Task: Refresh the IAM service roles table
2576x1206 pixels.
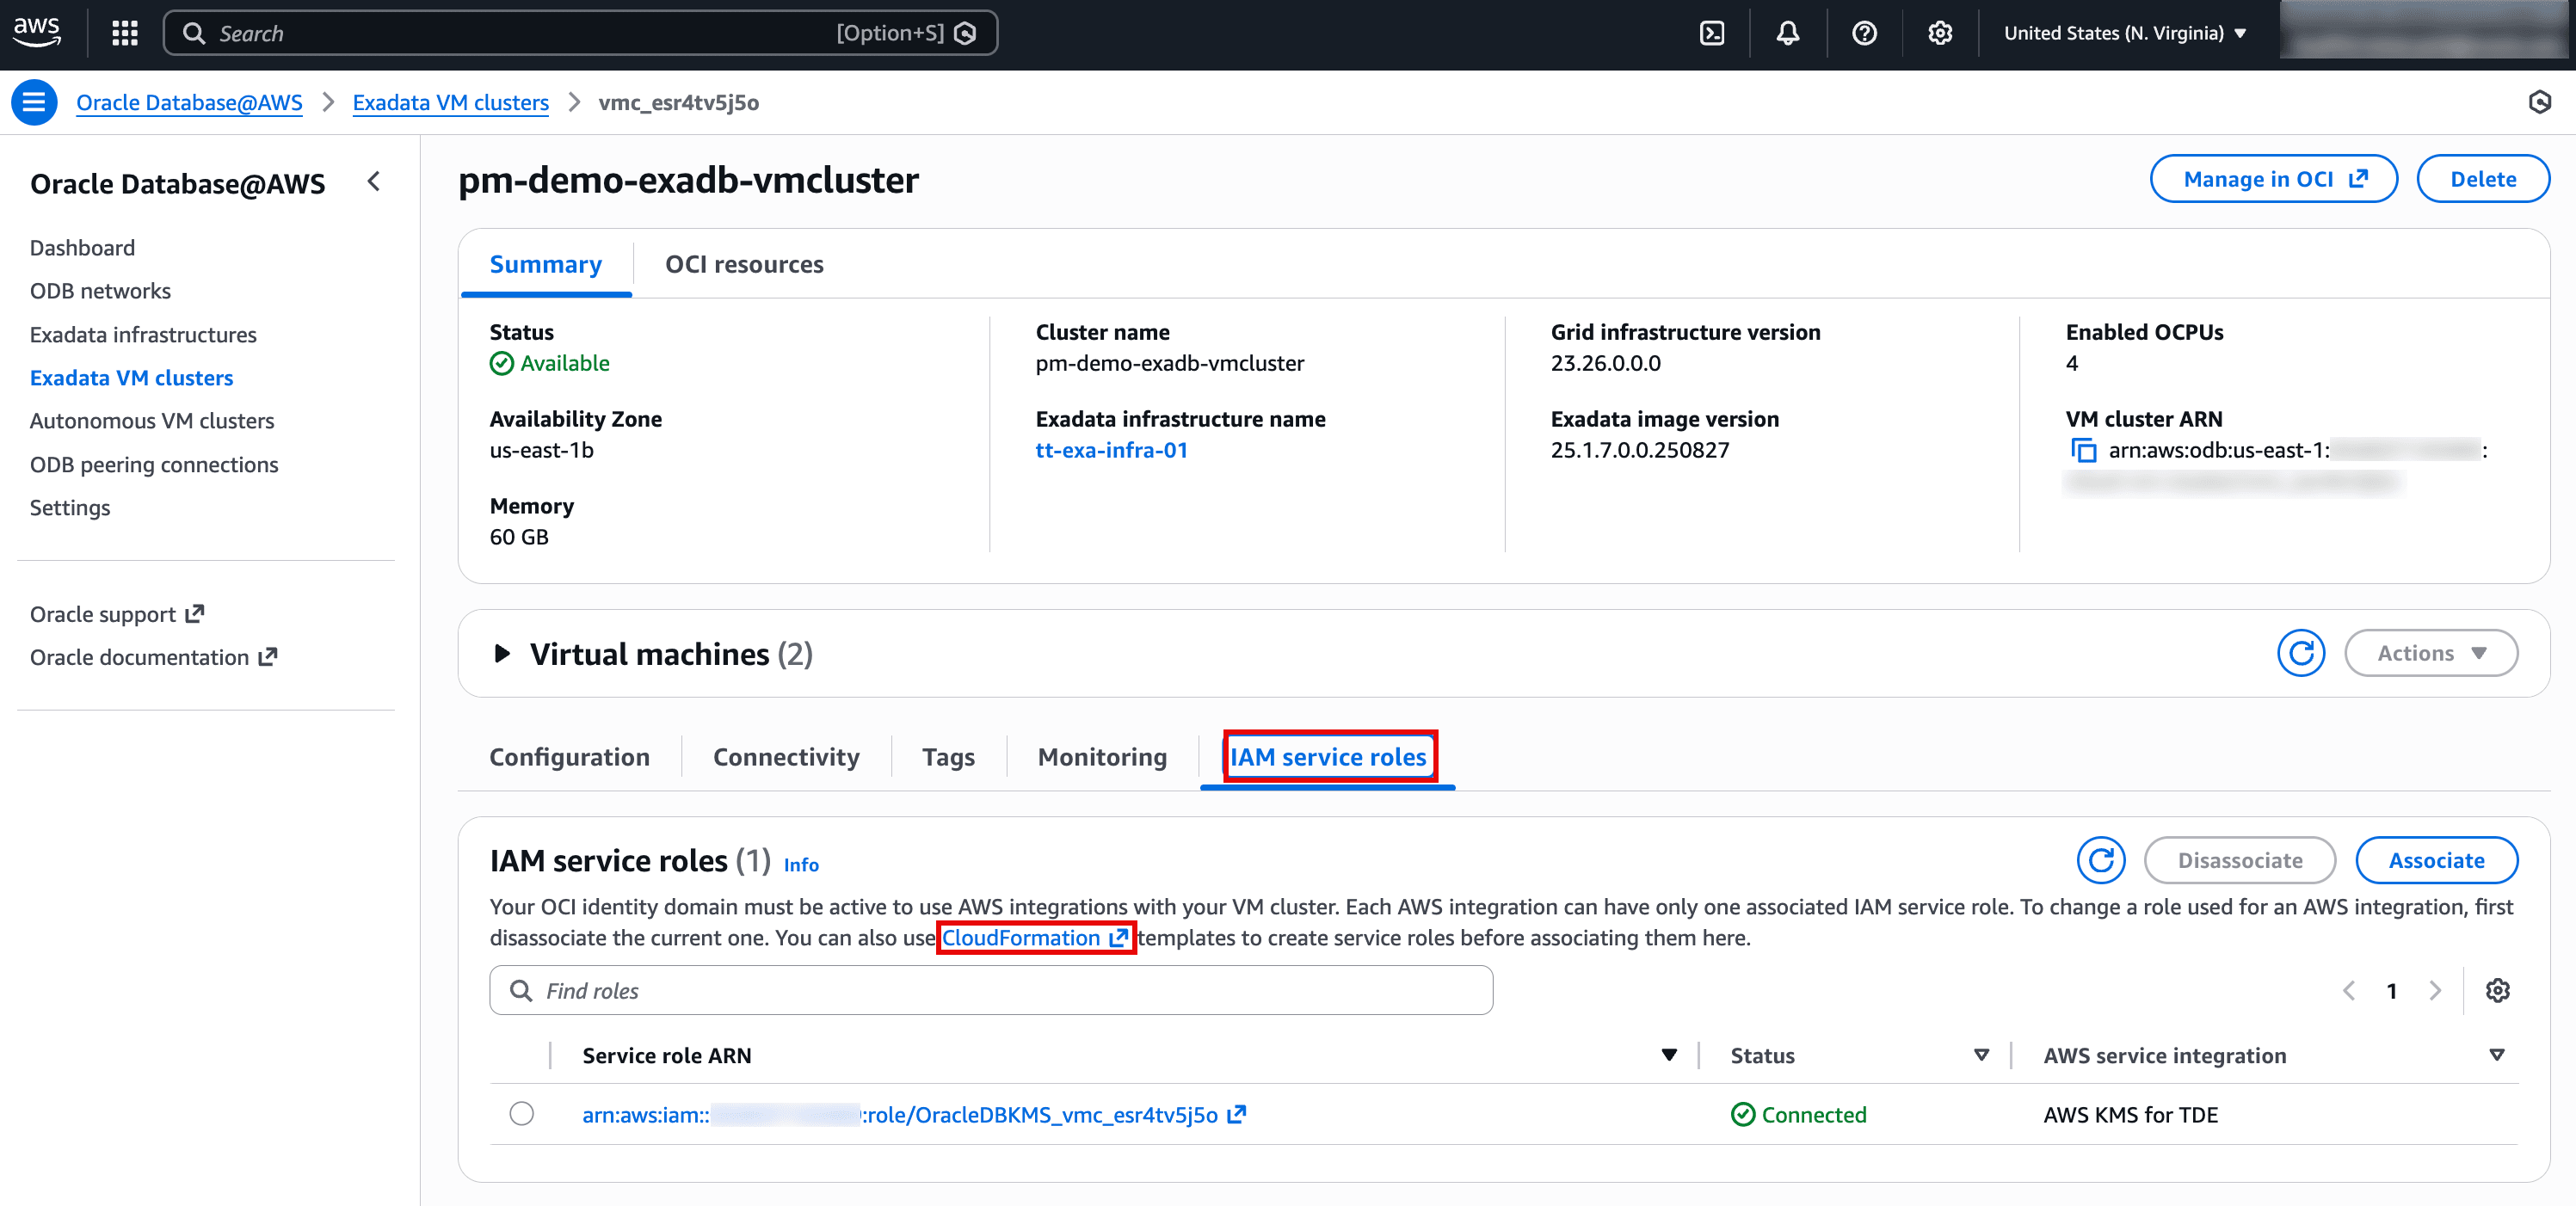Action: pyautogui.click(x=2101, y=860)
